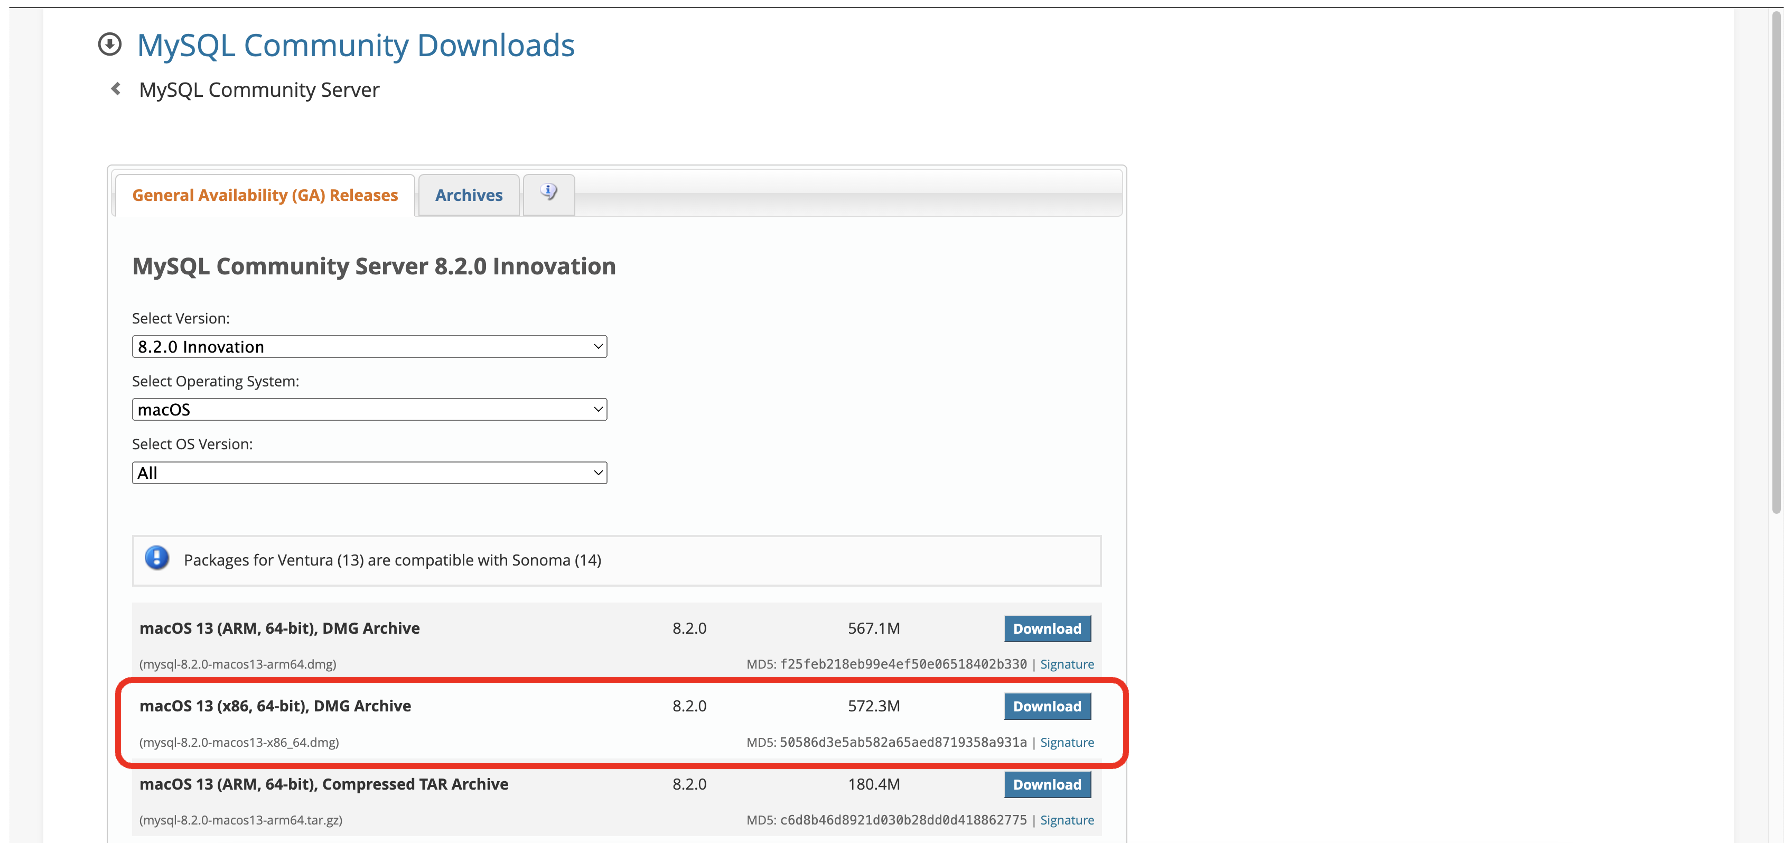Screen dimensions: 1792x856
Task: Click the download circle icon beside the page title
Action: 110,44
